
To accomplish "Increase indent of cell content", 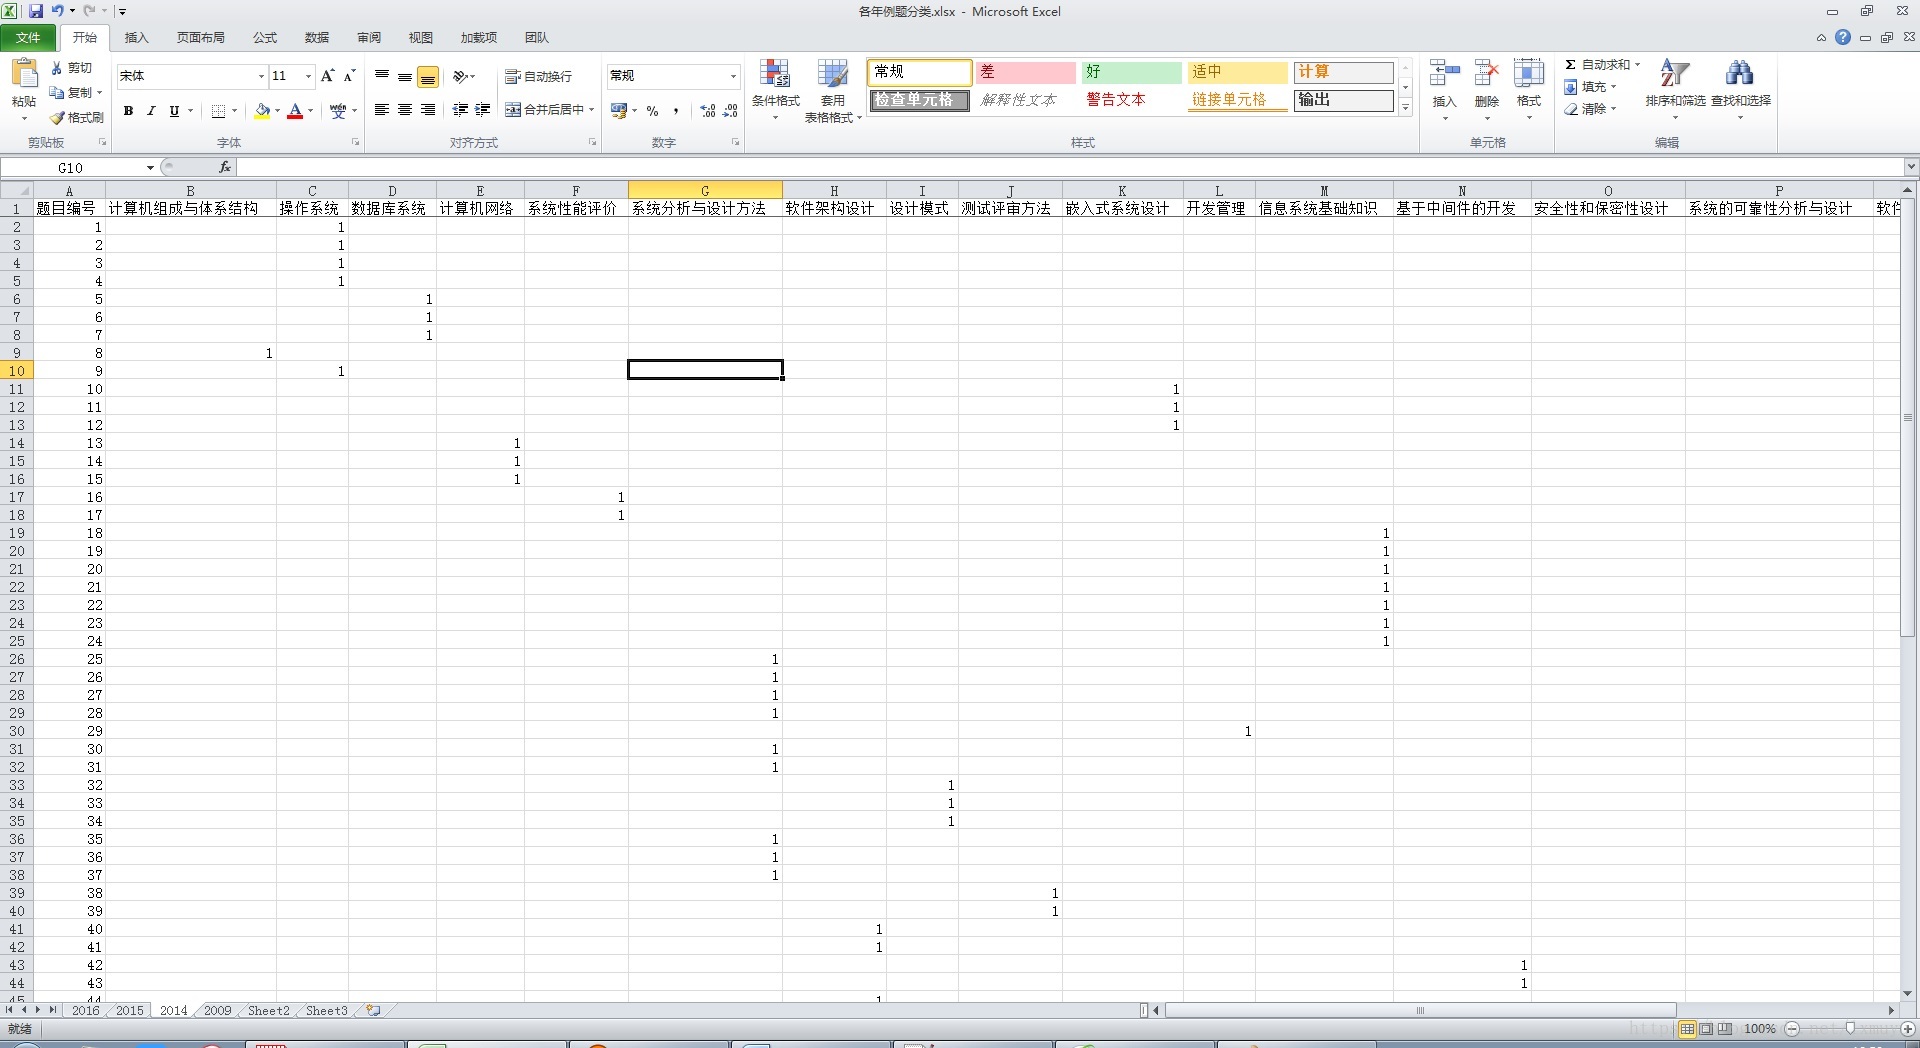I will point(483,110).
